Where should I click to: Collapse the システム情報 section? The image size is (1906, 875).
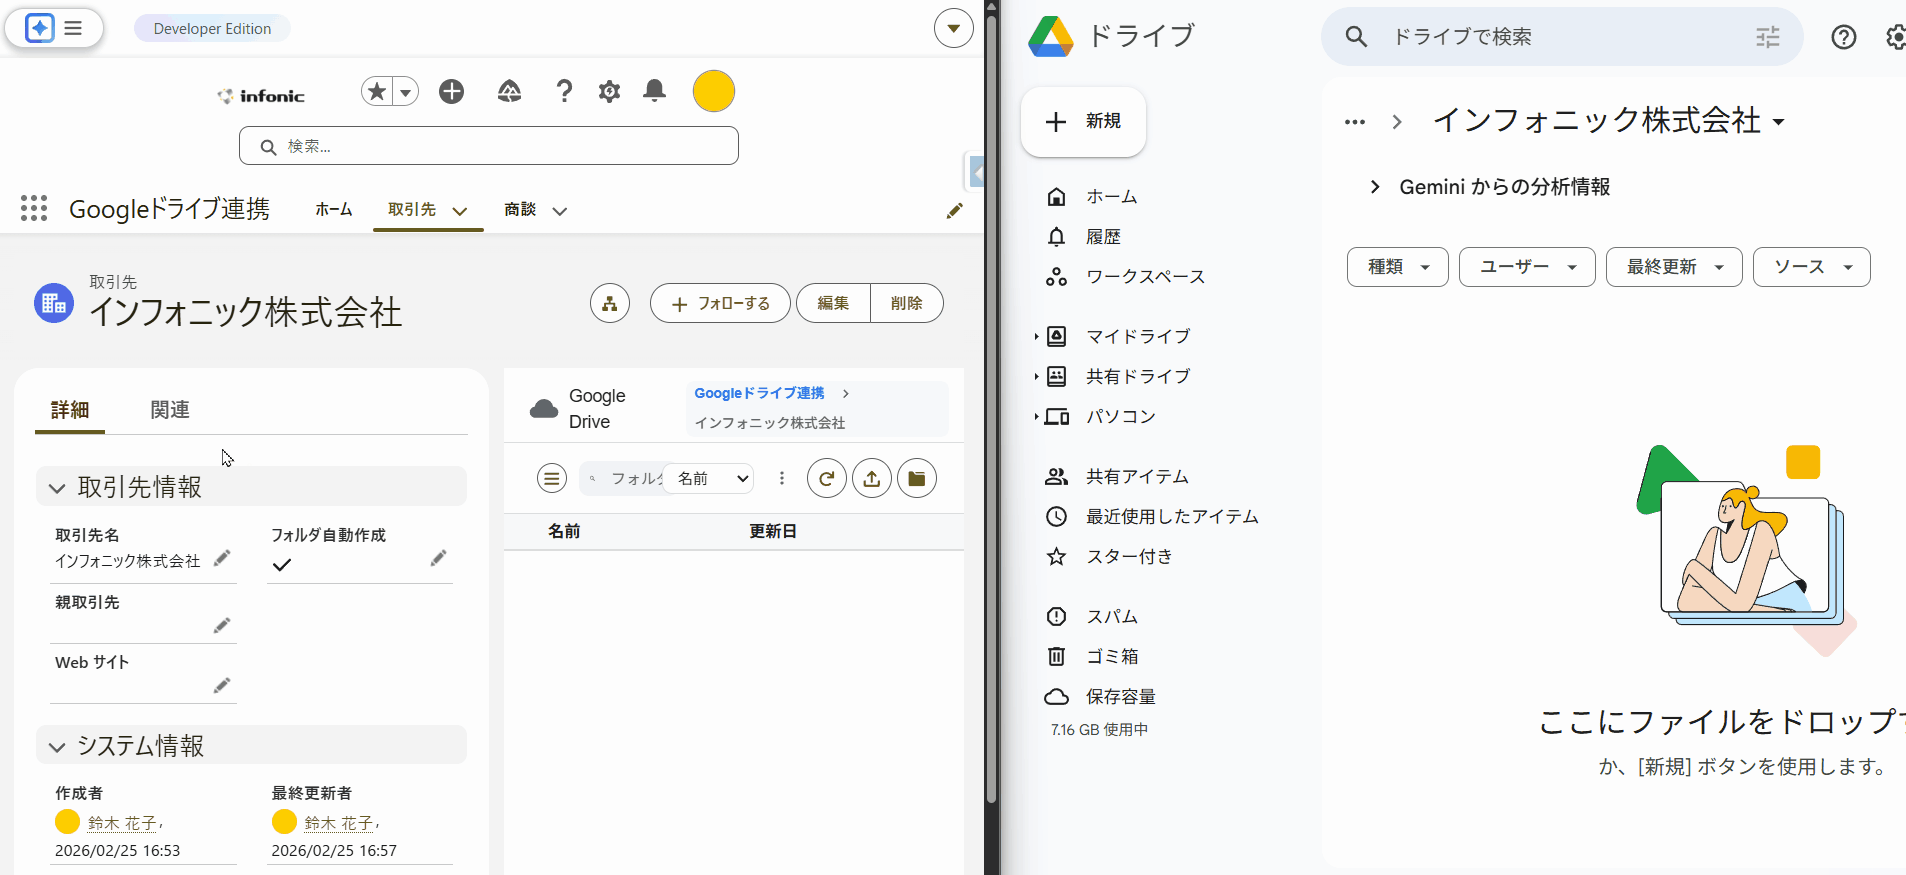58,747
